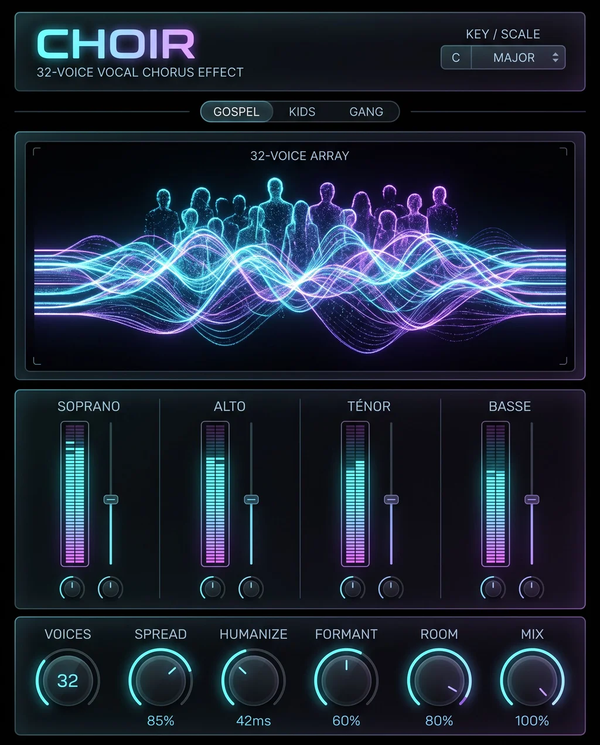Screen dimensions: 600x745
Task: Click the ROOM knob
Action: [439, 680]
